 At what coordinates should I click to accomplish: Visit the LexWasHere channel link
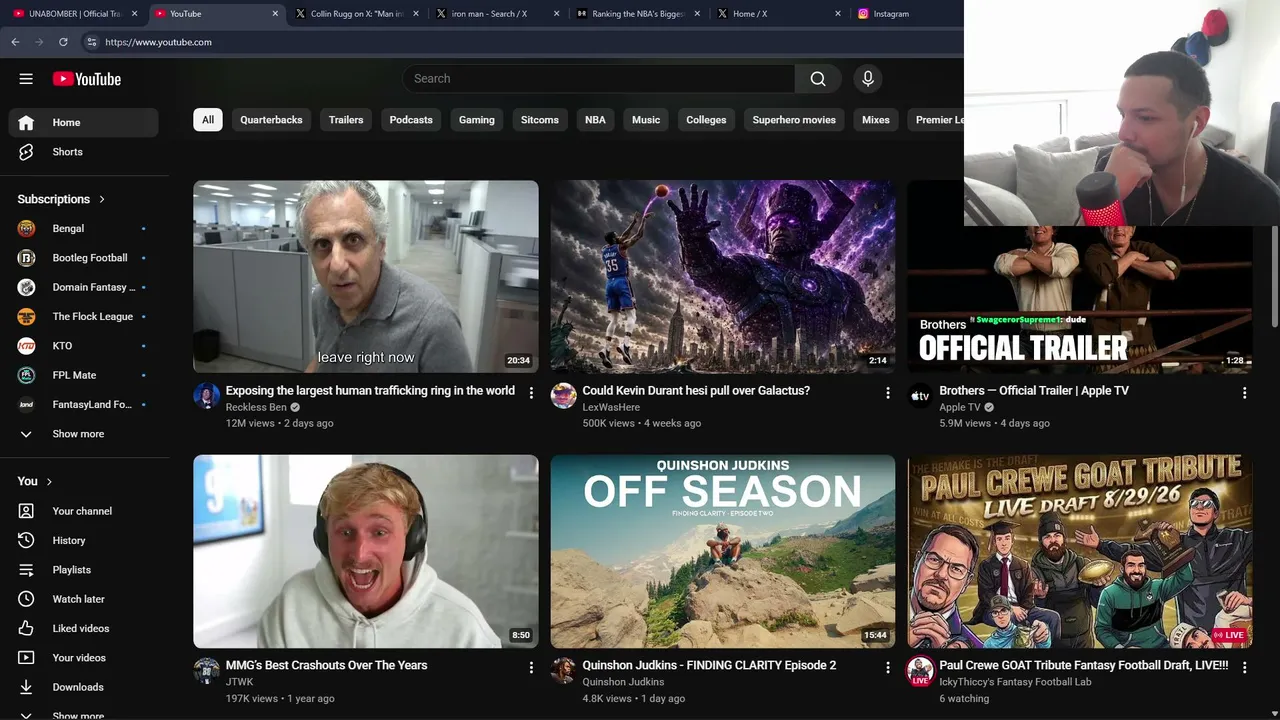(611, 408)
